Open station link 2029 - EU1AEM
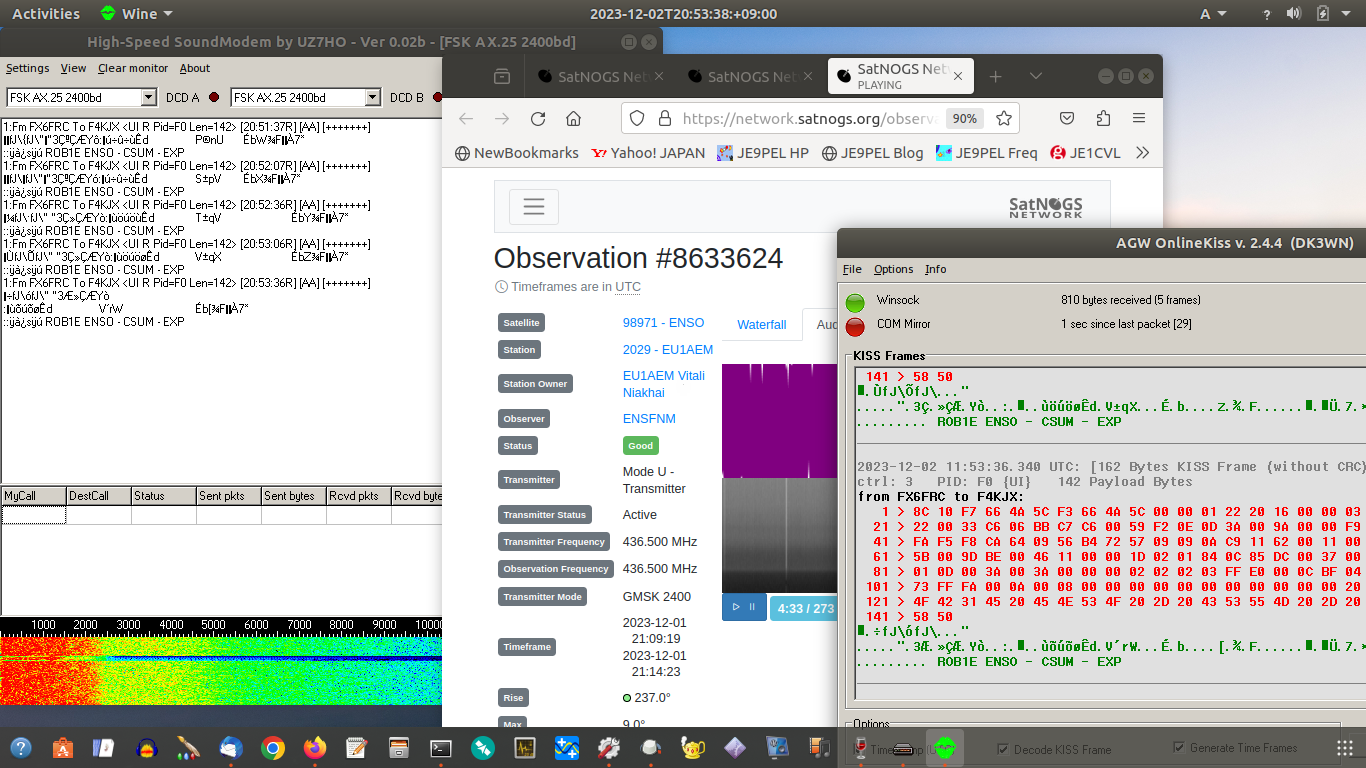The height and width of the screenshot is (768, 1366). (x=668, y=349)
